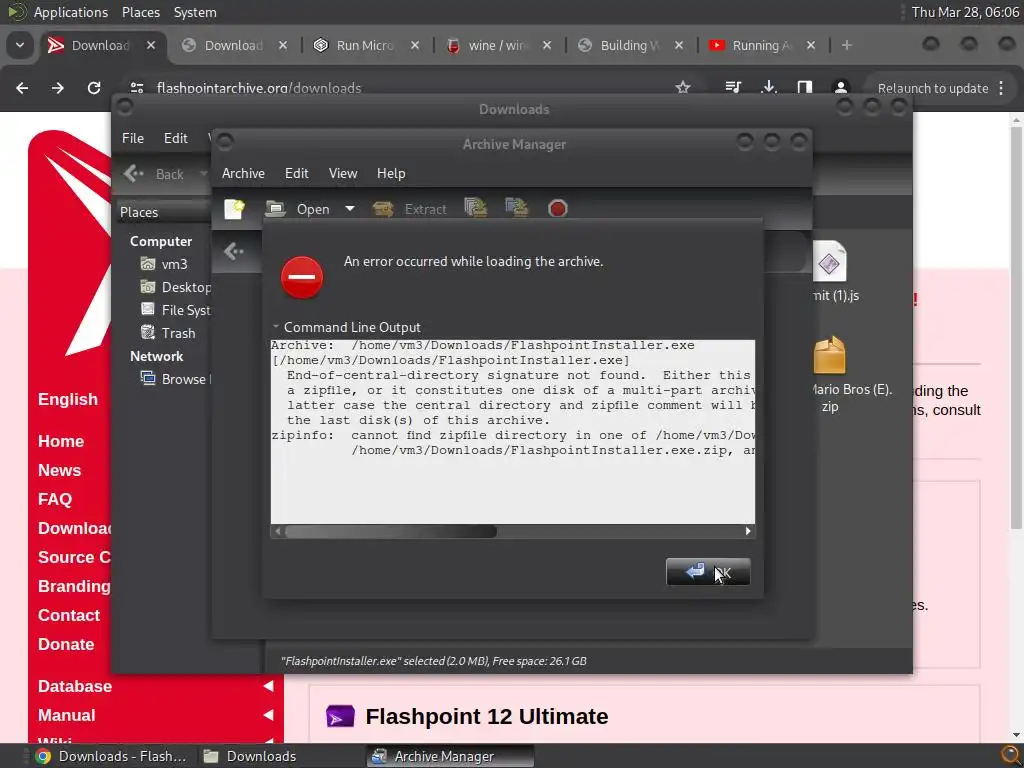Select File System in Places sidebar
Image resolution: width=1024 pixels, height=768 pixels.
(176, 310)
